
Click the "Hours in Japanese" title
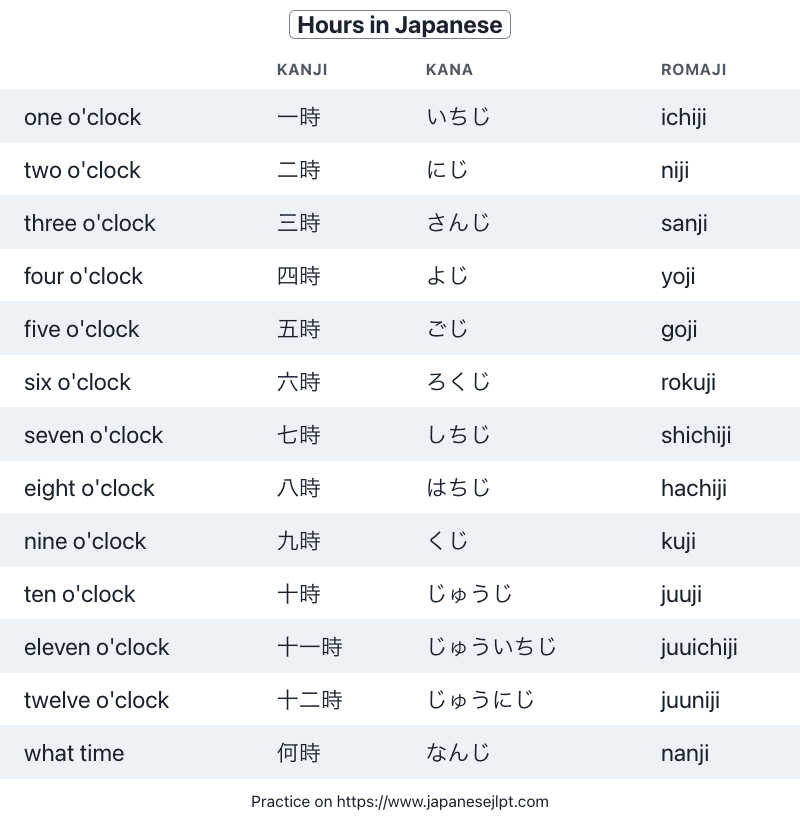[400, 25]
